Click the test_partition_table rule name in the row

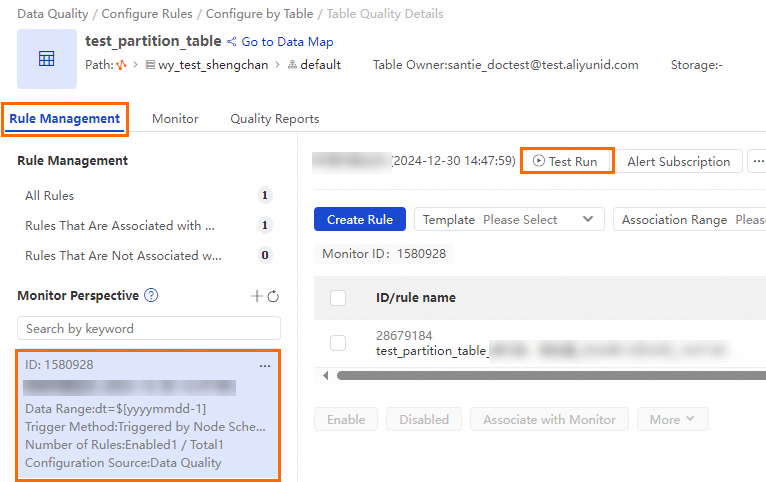(431, 351)
